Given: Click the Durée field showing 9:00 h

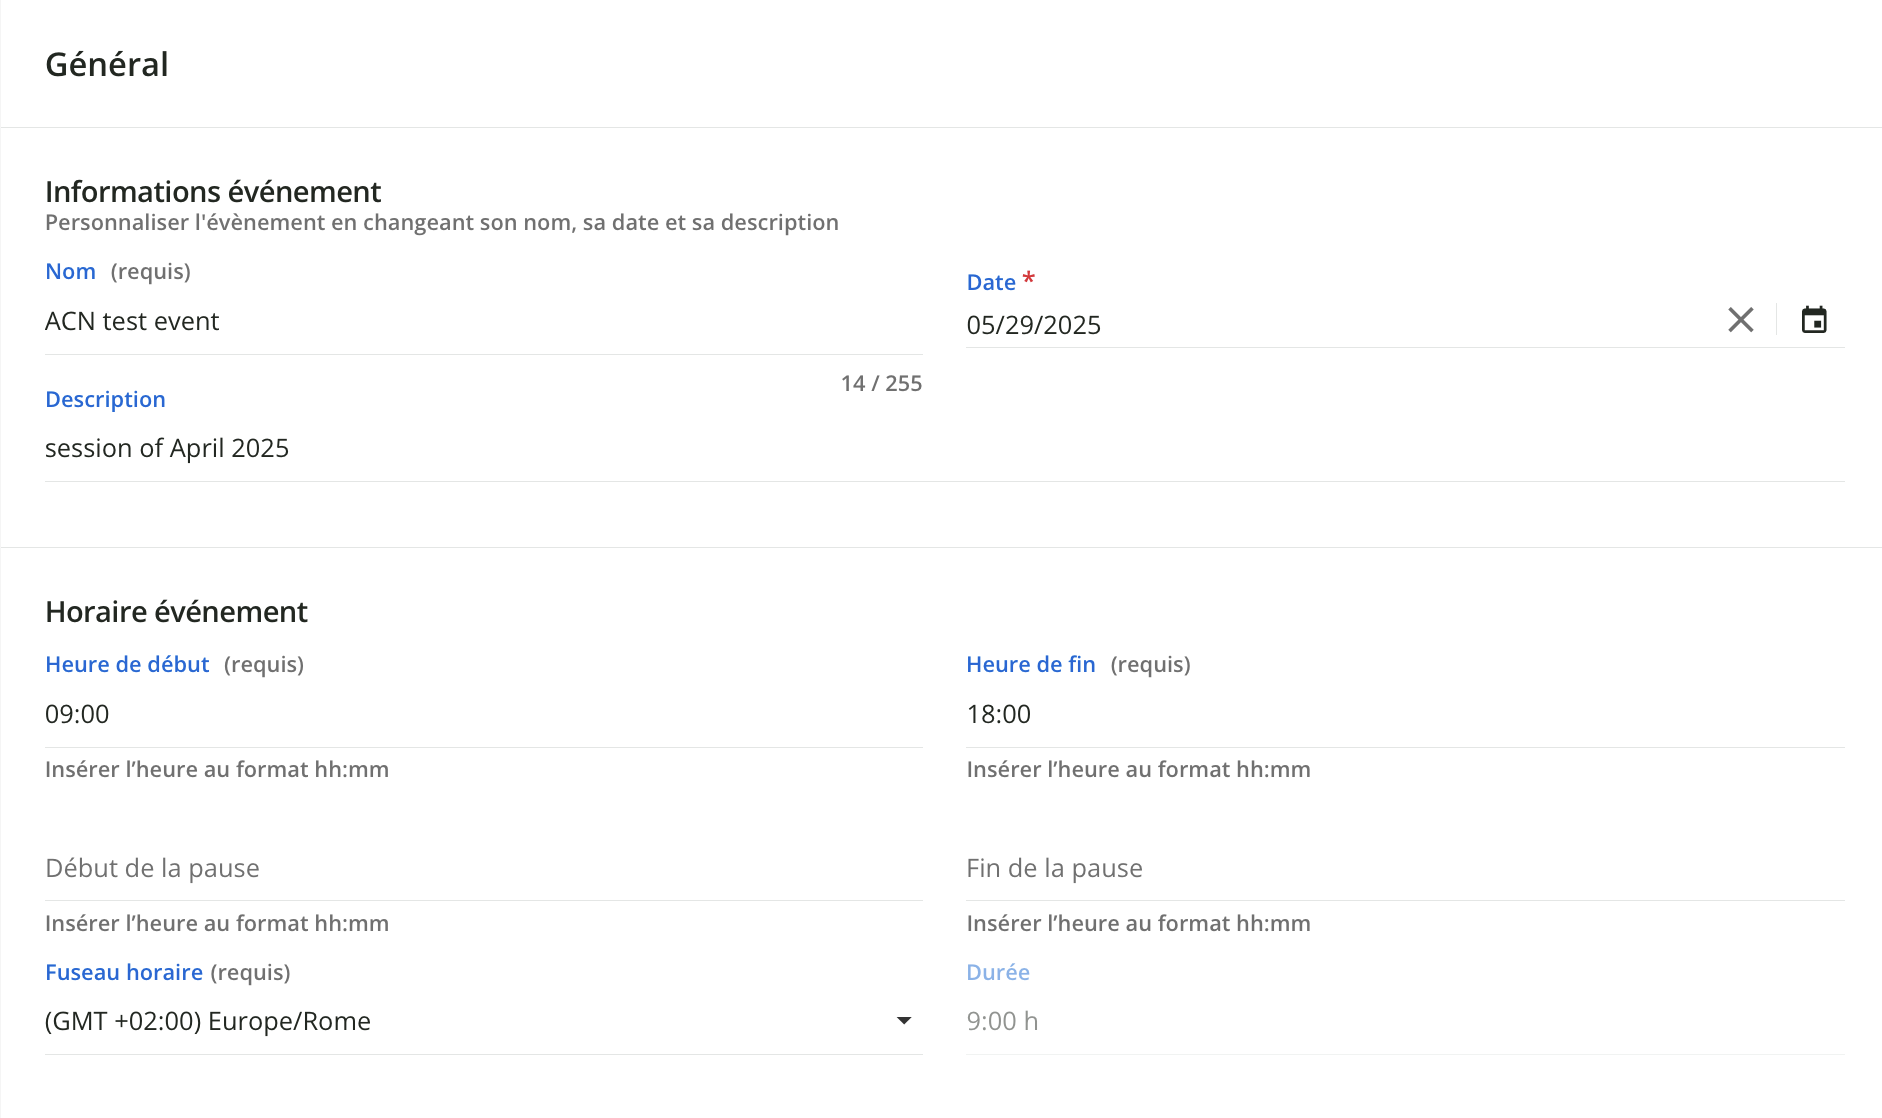Looking at the screenshot, I should tap(1404, 1021).
